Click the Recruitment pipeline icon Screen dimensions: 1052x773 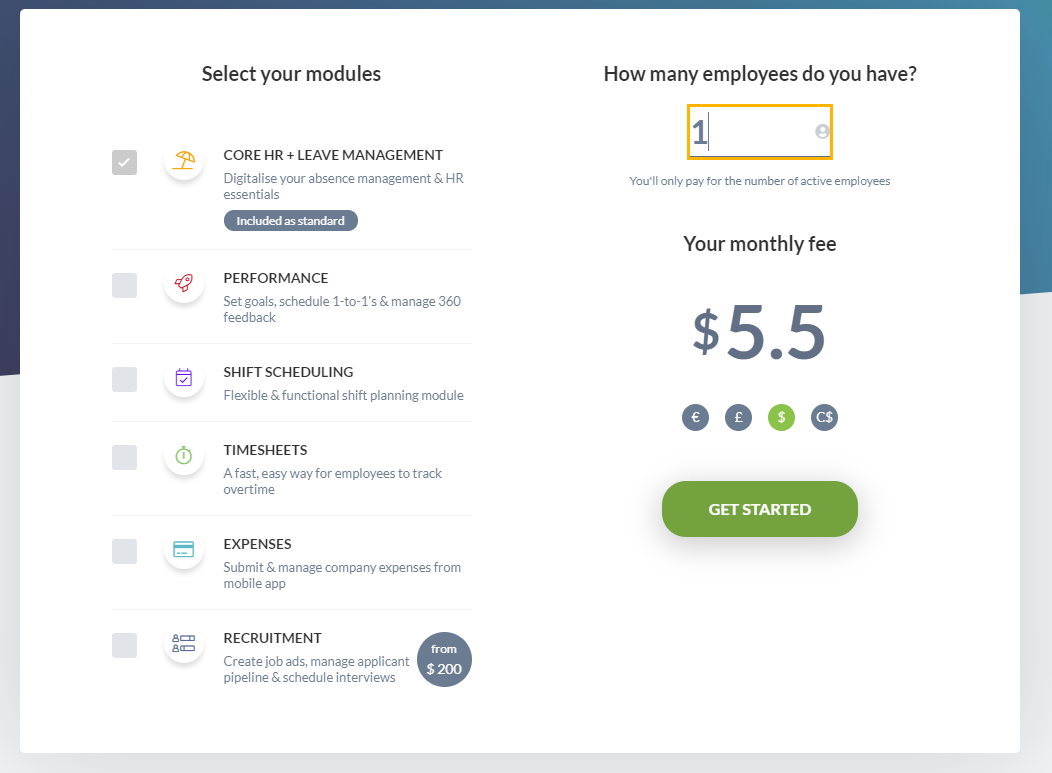pos(184,643)
